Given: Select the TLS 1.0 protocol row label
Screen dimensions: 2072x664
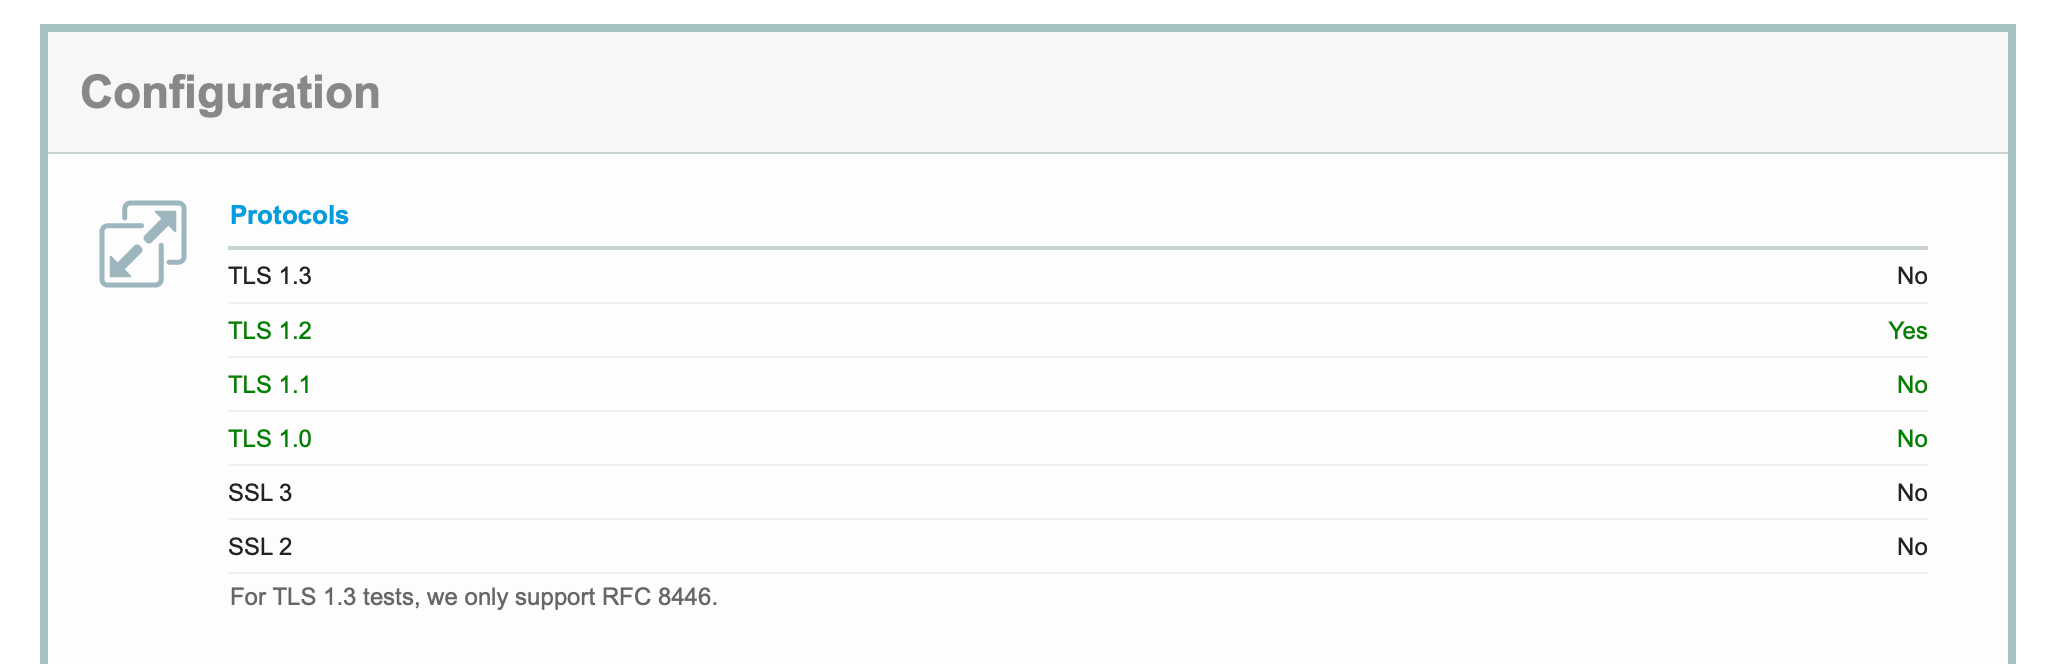Looking at the screenshot, I should [270, 439].
